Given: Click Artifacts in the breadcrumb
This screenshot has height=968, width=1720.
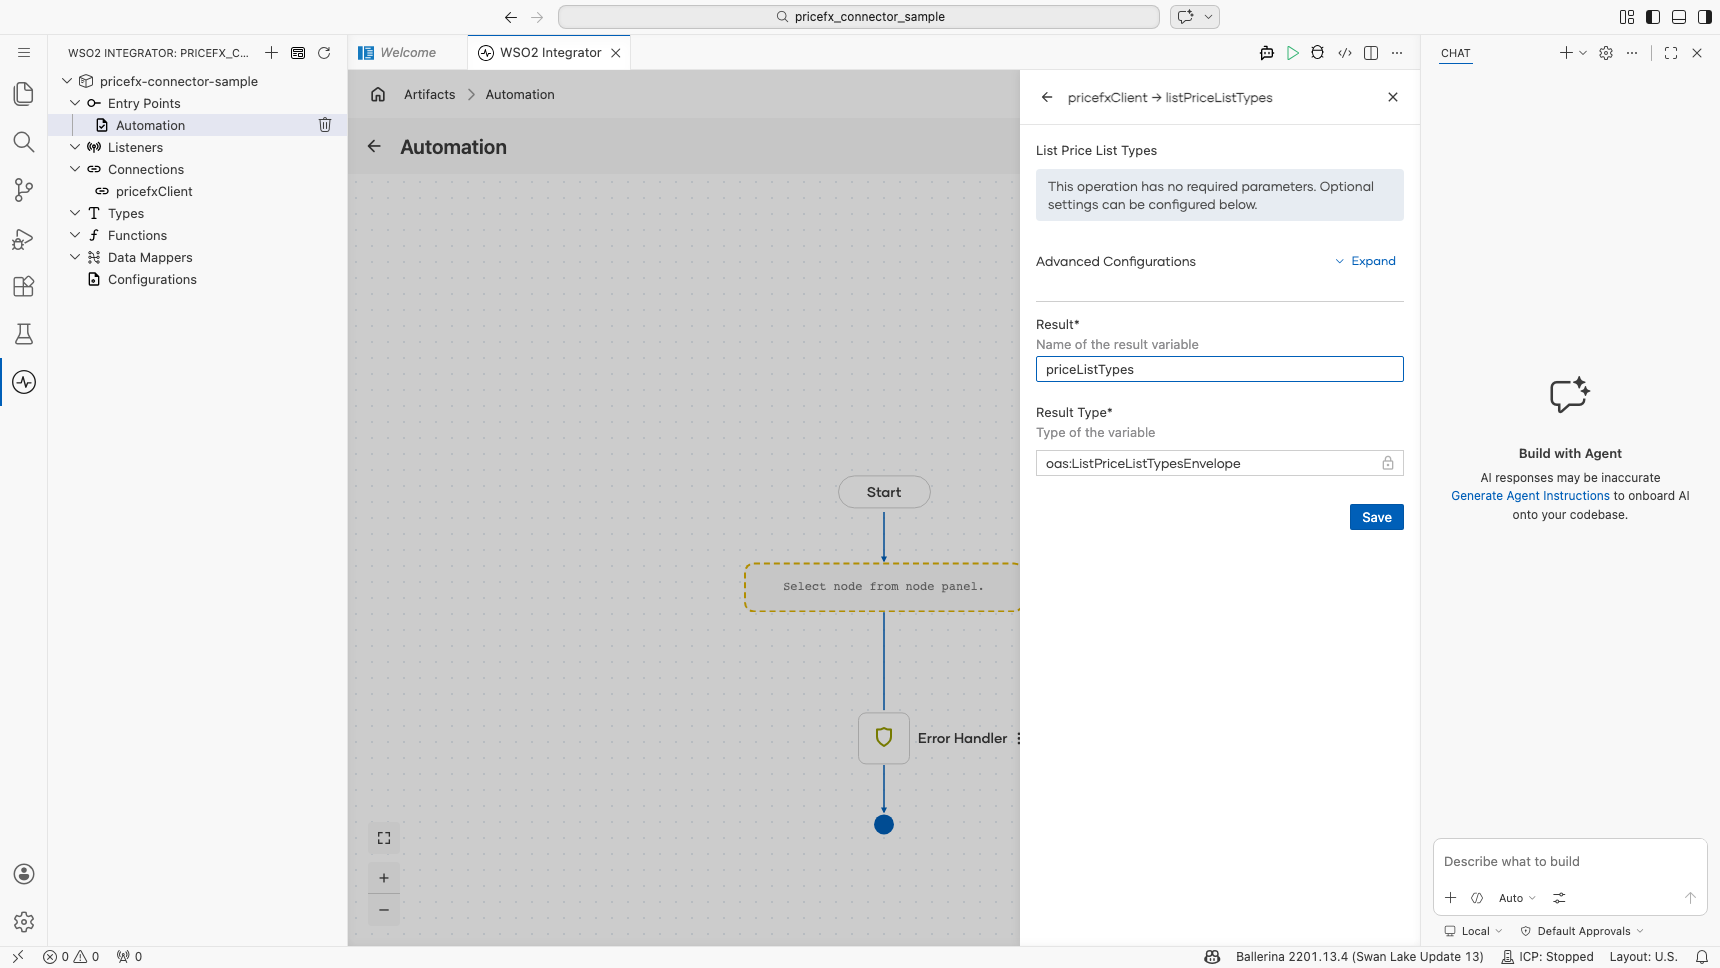Looking at the screenshot, I should click(430, 95).
